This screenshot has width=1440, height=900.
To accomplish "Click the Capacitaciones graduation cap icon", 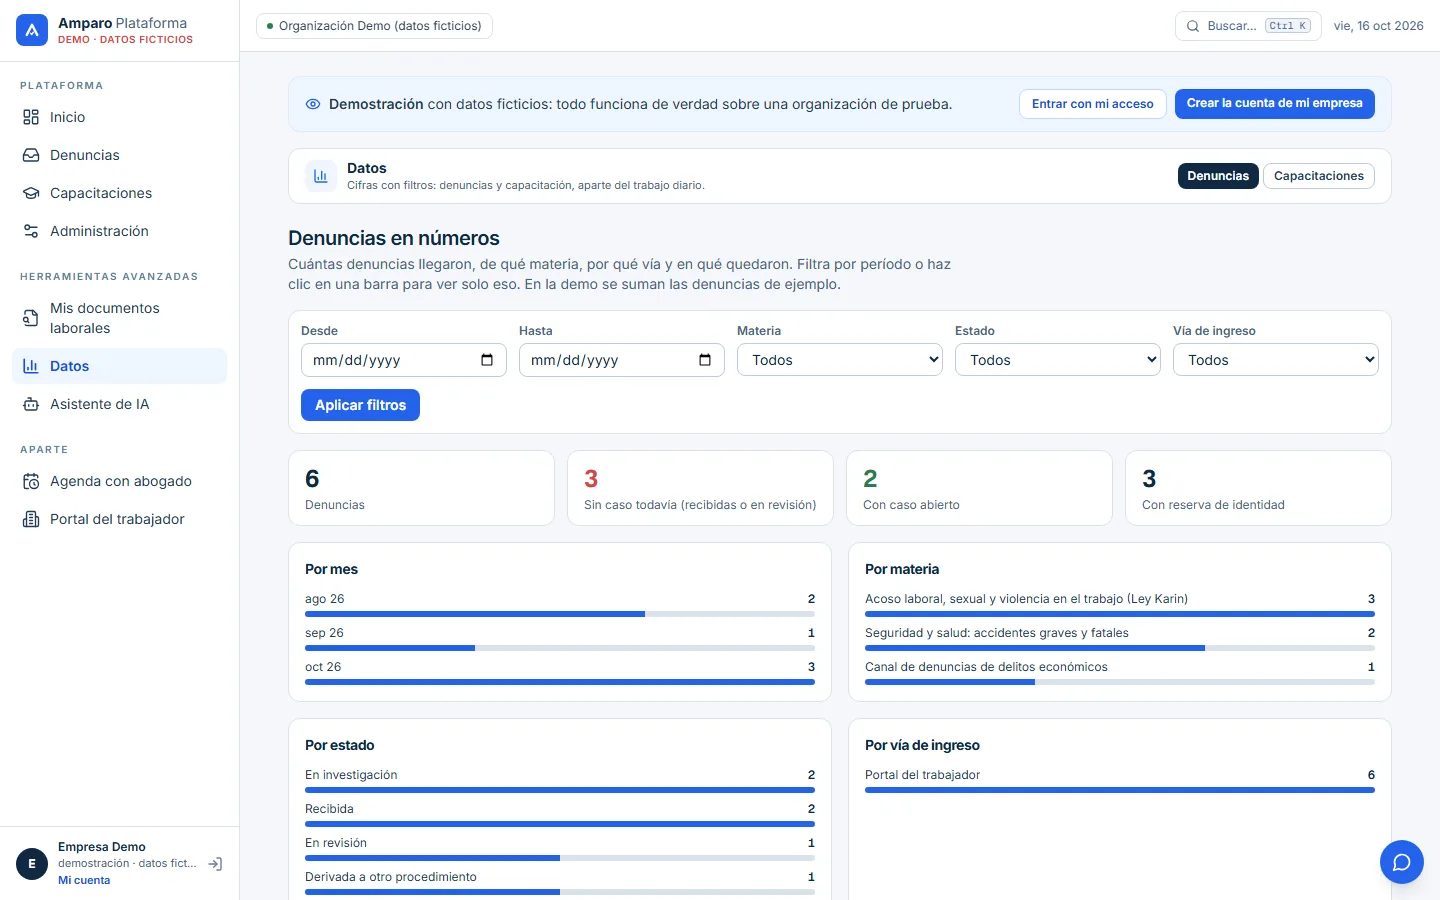I will coord(31,193).
